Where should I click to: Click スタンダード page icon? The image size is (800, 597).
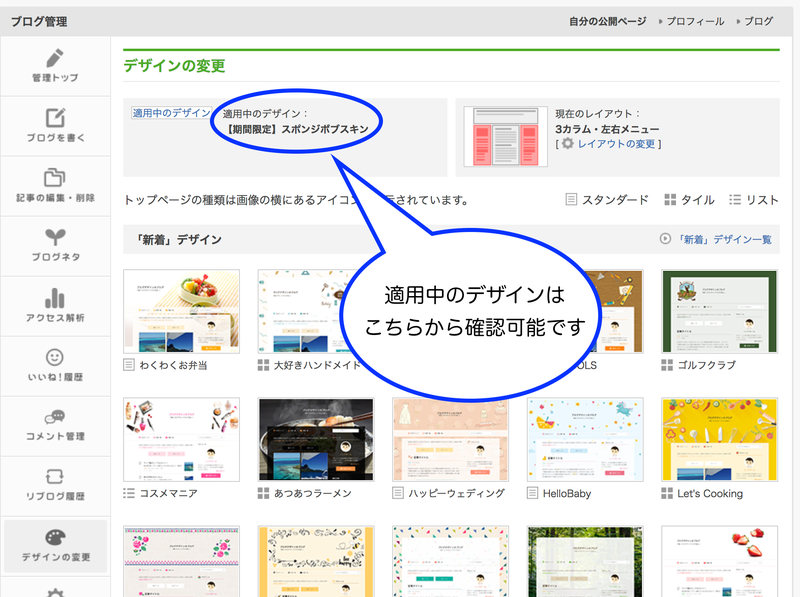(571, 199)
